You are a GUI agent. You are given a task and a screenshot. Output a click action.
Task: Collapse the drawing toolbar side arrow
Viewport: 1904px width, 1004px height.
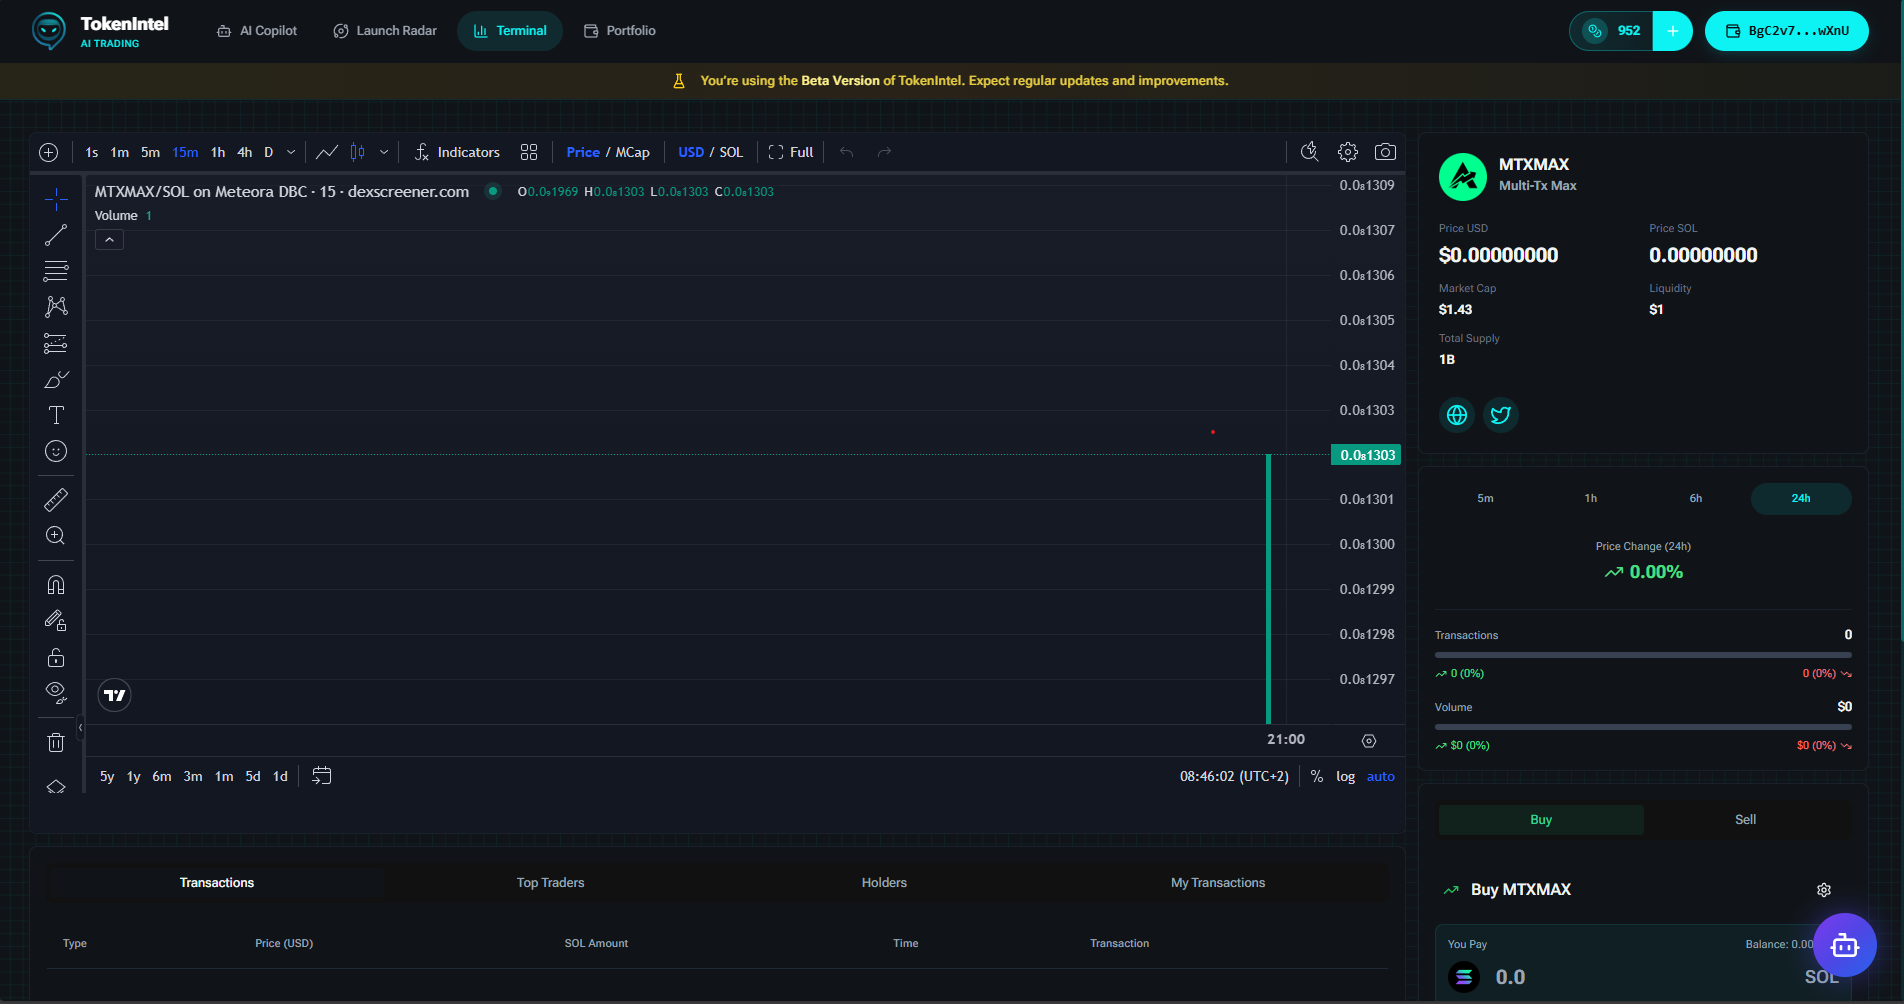pyautogui.click(x=81, y=728)
